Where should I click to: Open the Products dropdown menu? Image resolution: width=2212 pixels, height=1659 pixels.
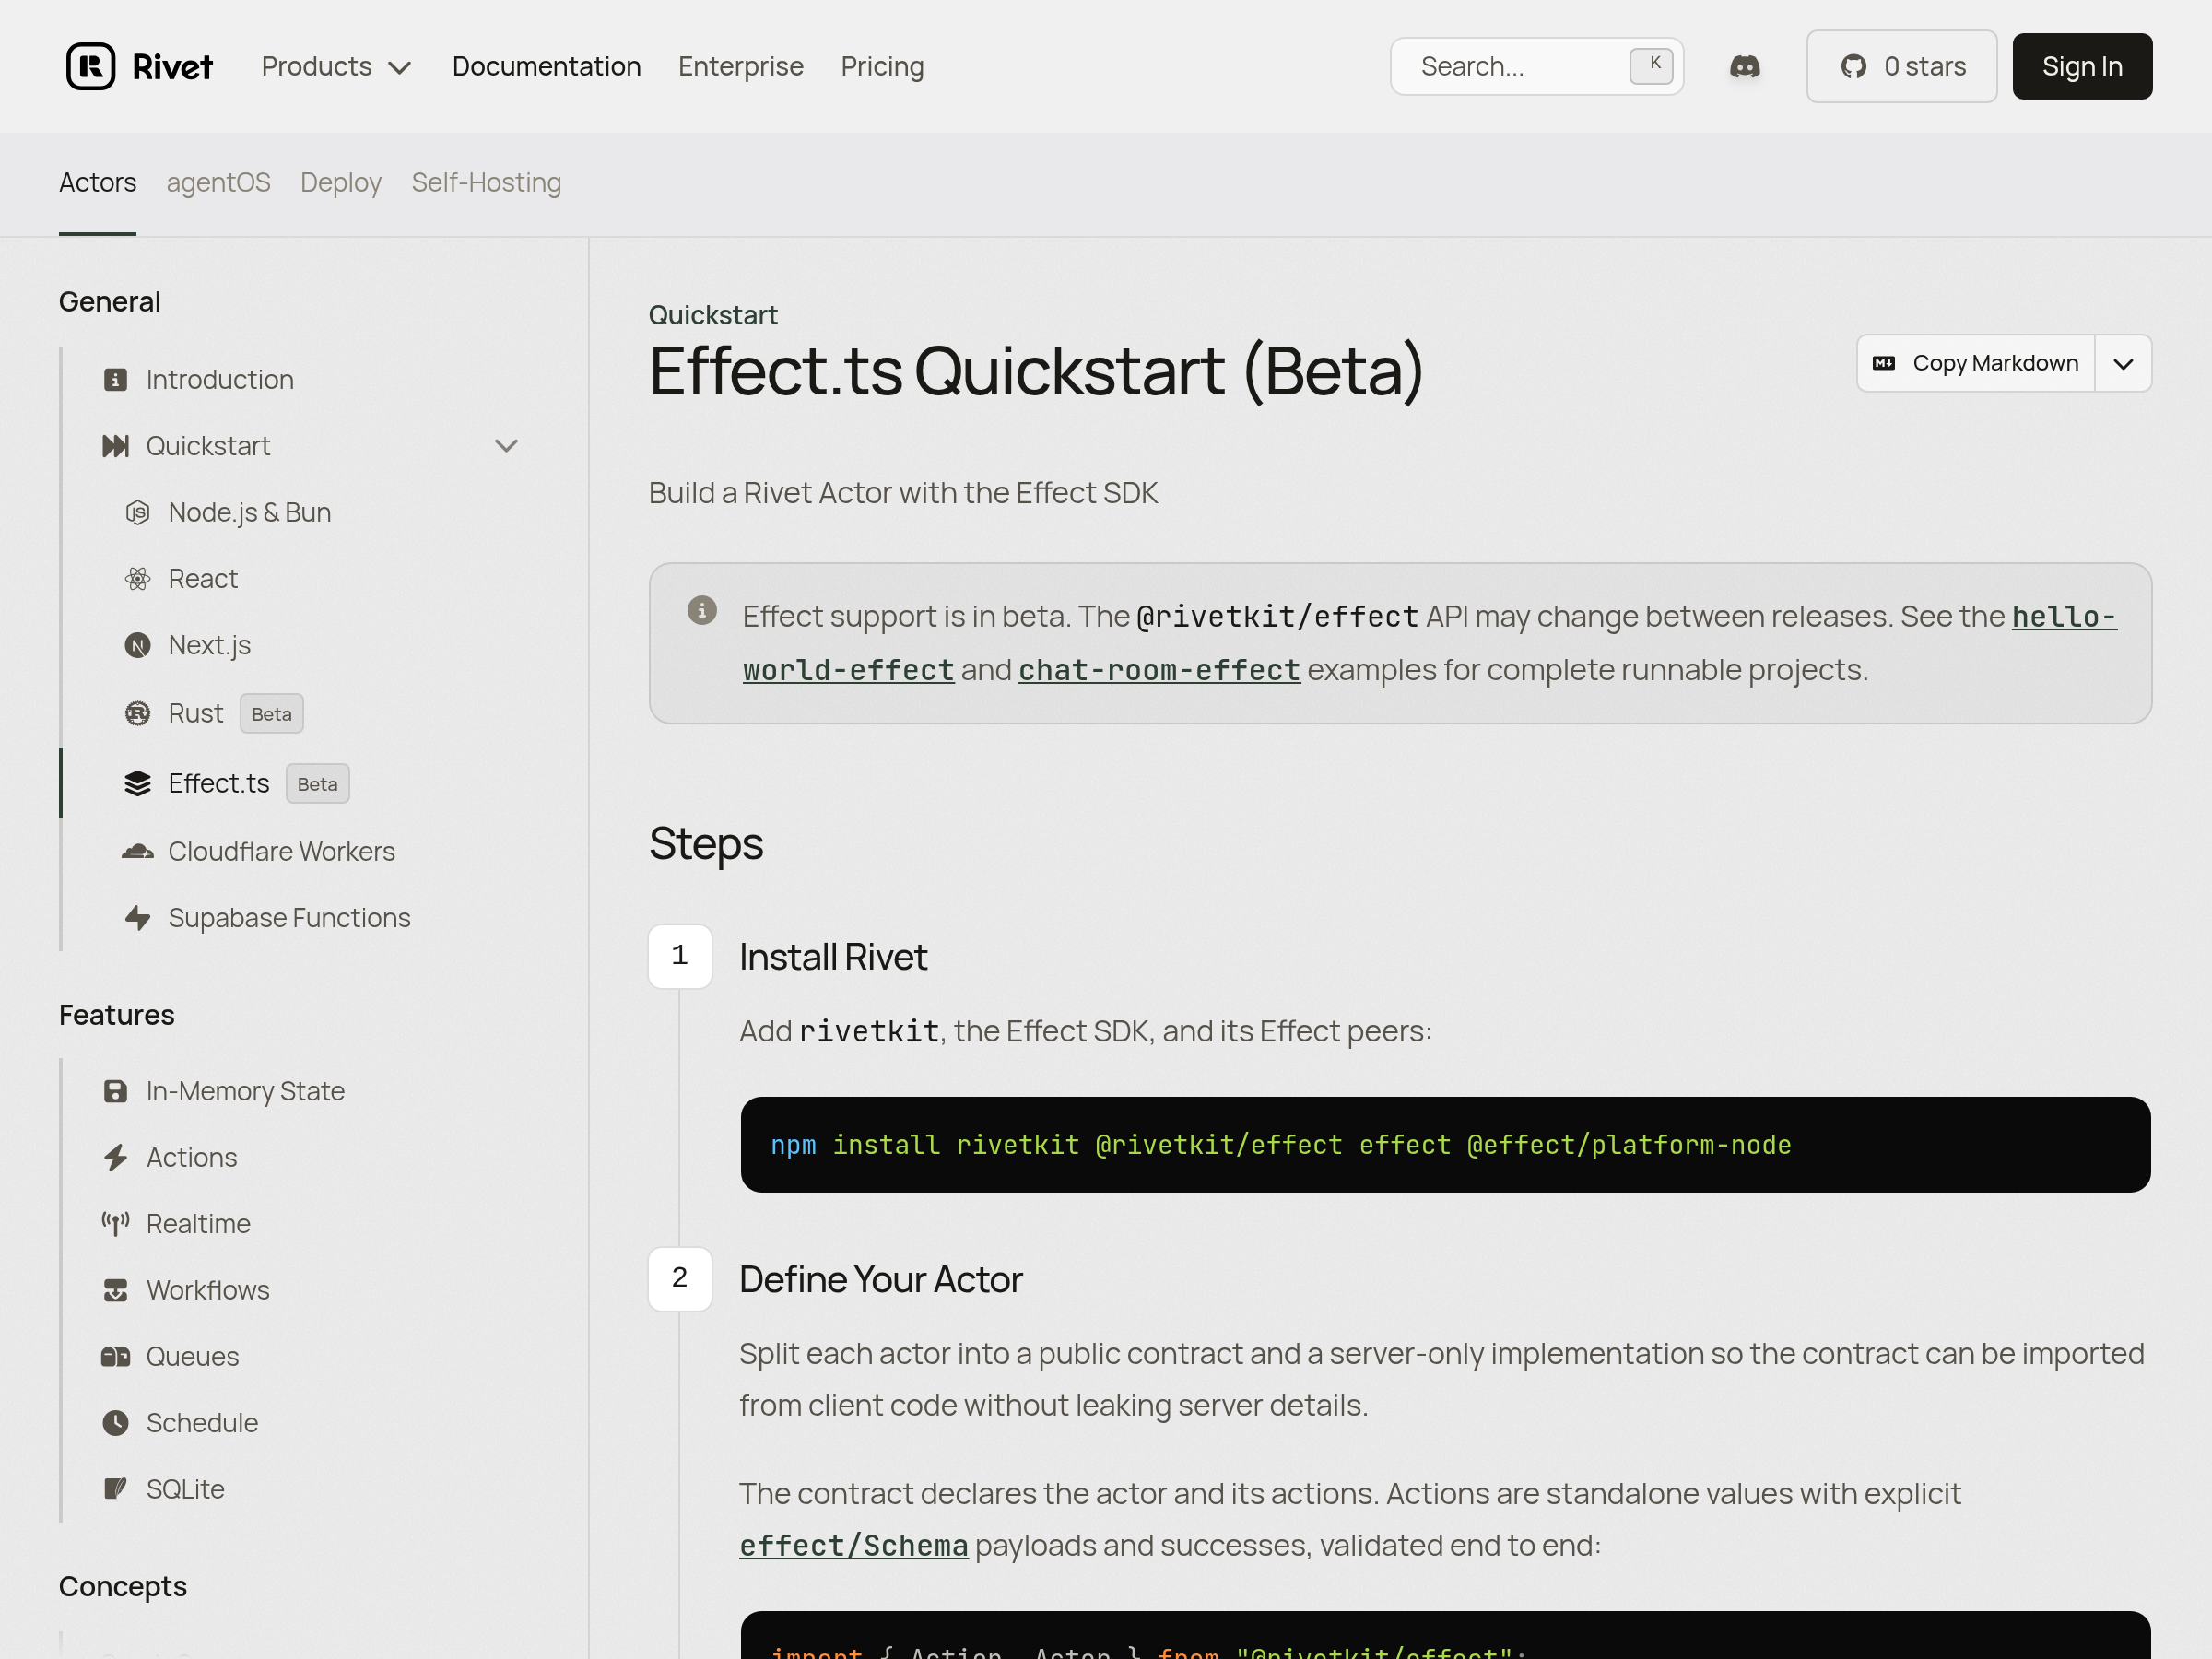click(x=337, y=66)
